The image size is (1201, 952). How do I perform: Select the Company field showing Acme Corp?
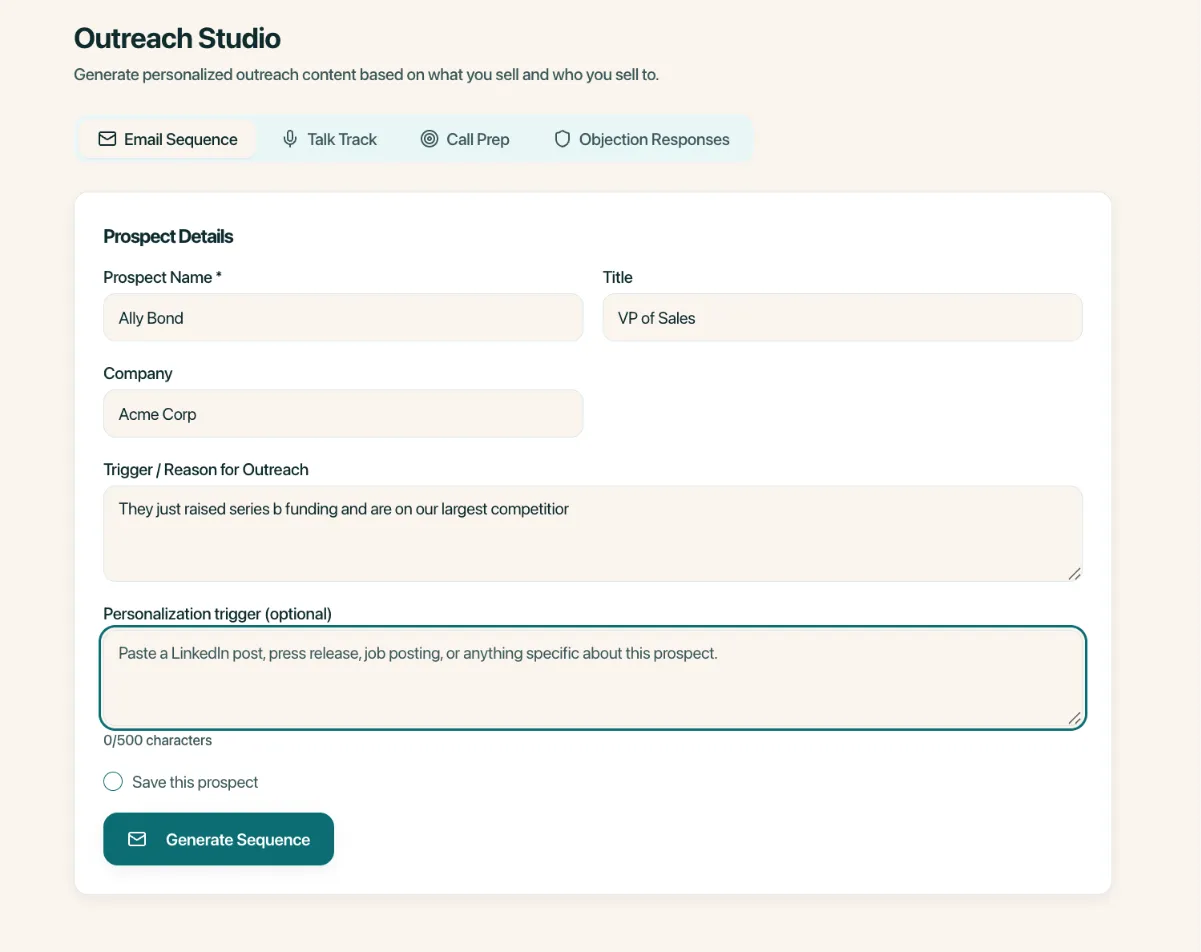[x=343, y=413]
